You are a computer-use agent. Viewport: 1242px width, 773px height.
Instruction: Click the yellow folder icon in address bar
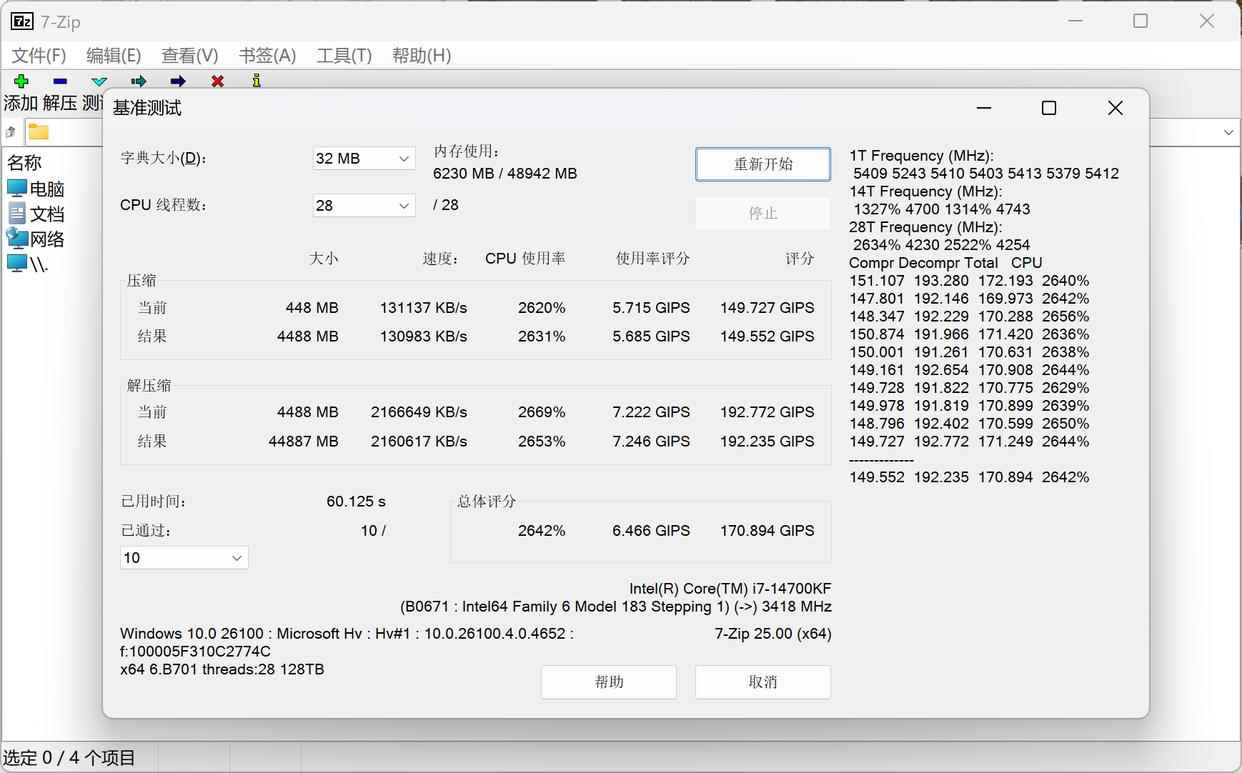(39, 132)
